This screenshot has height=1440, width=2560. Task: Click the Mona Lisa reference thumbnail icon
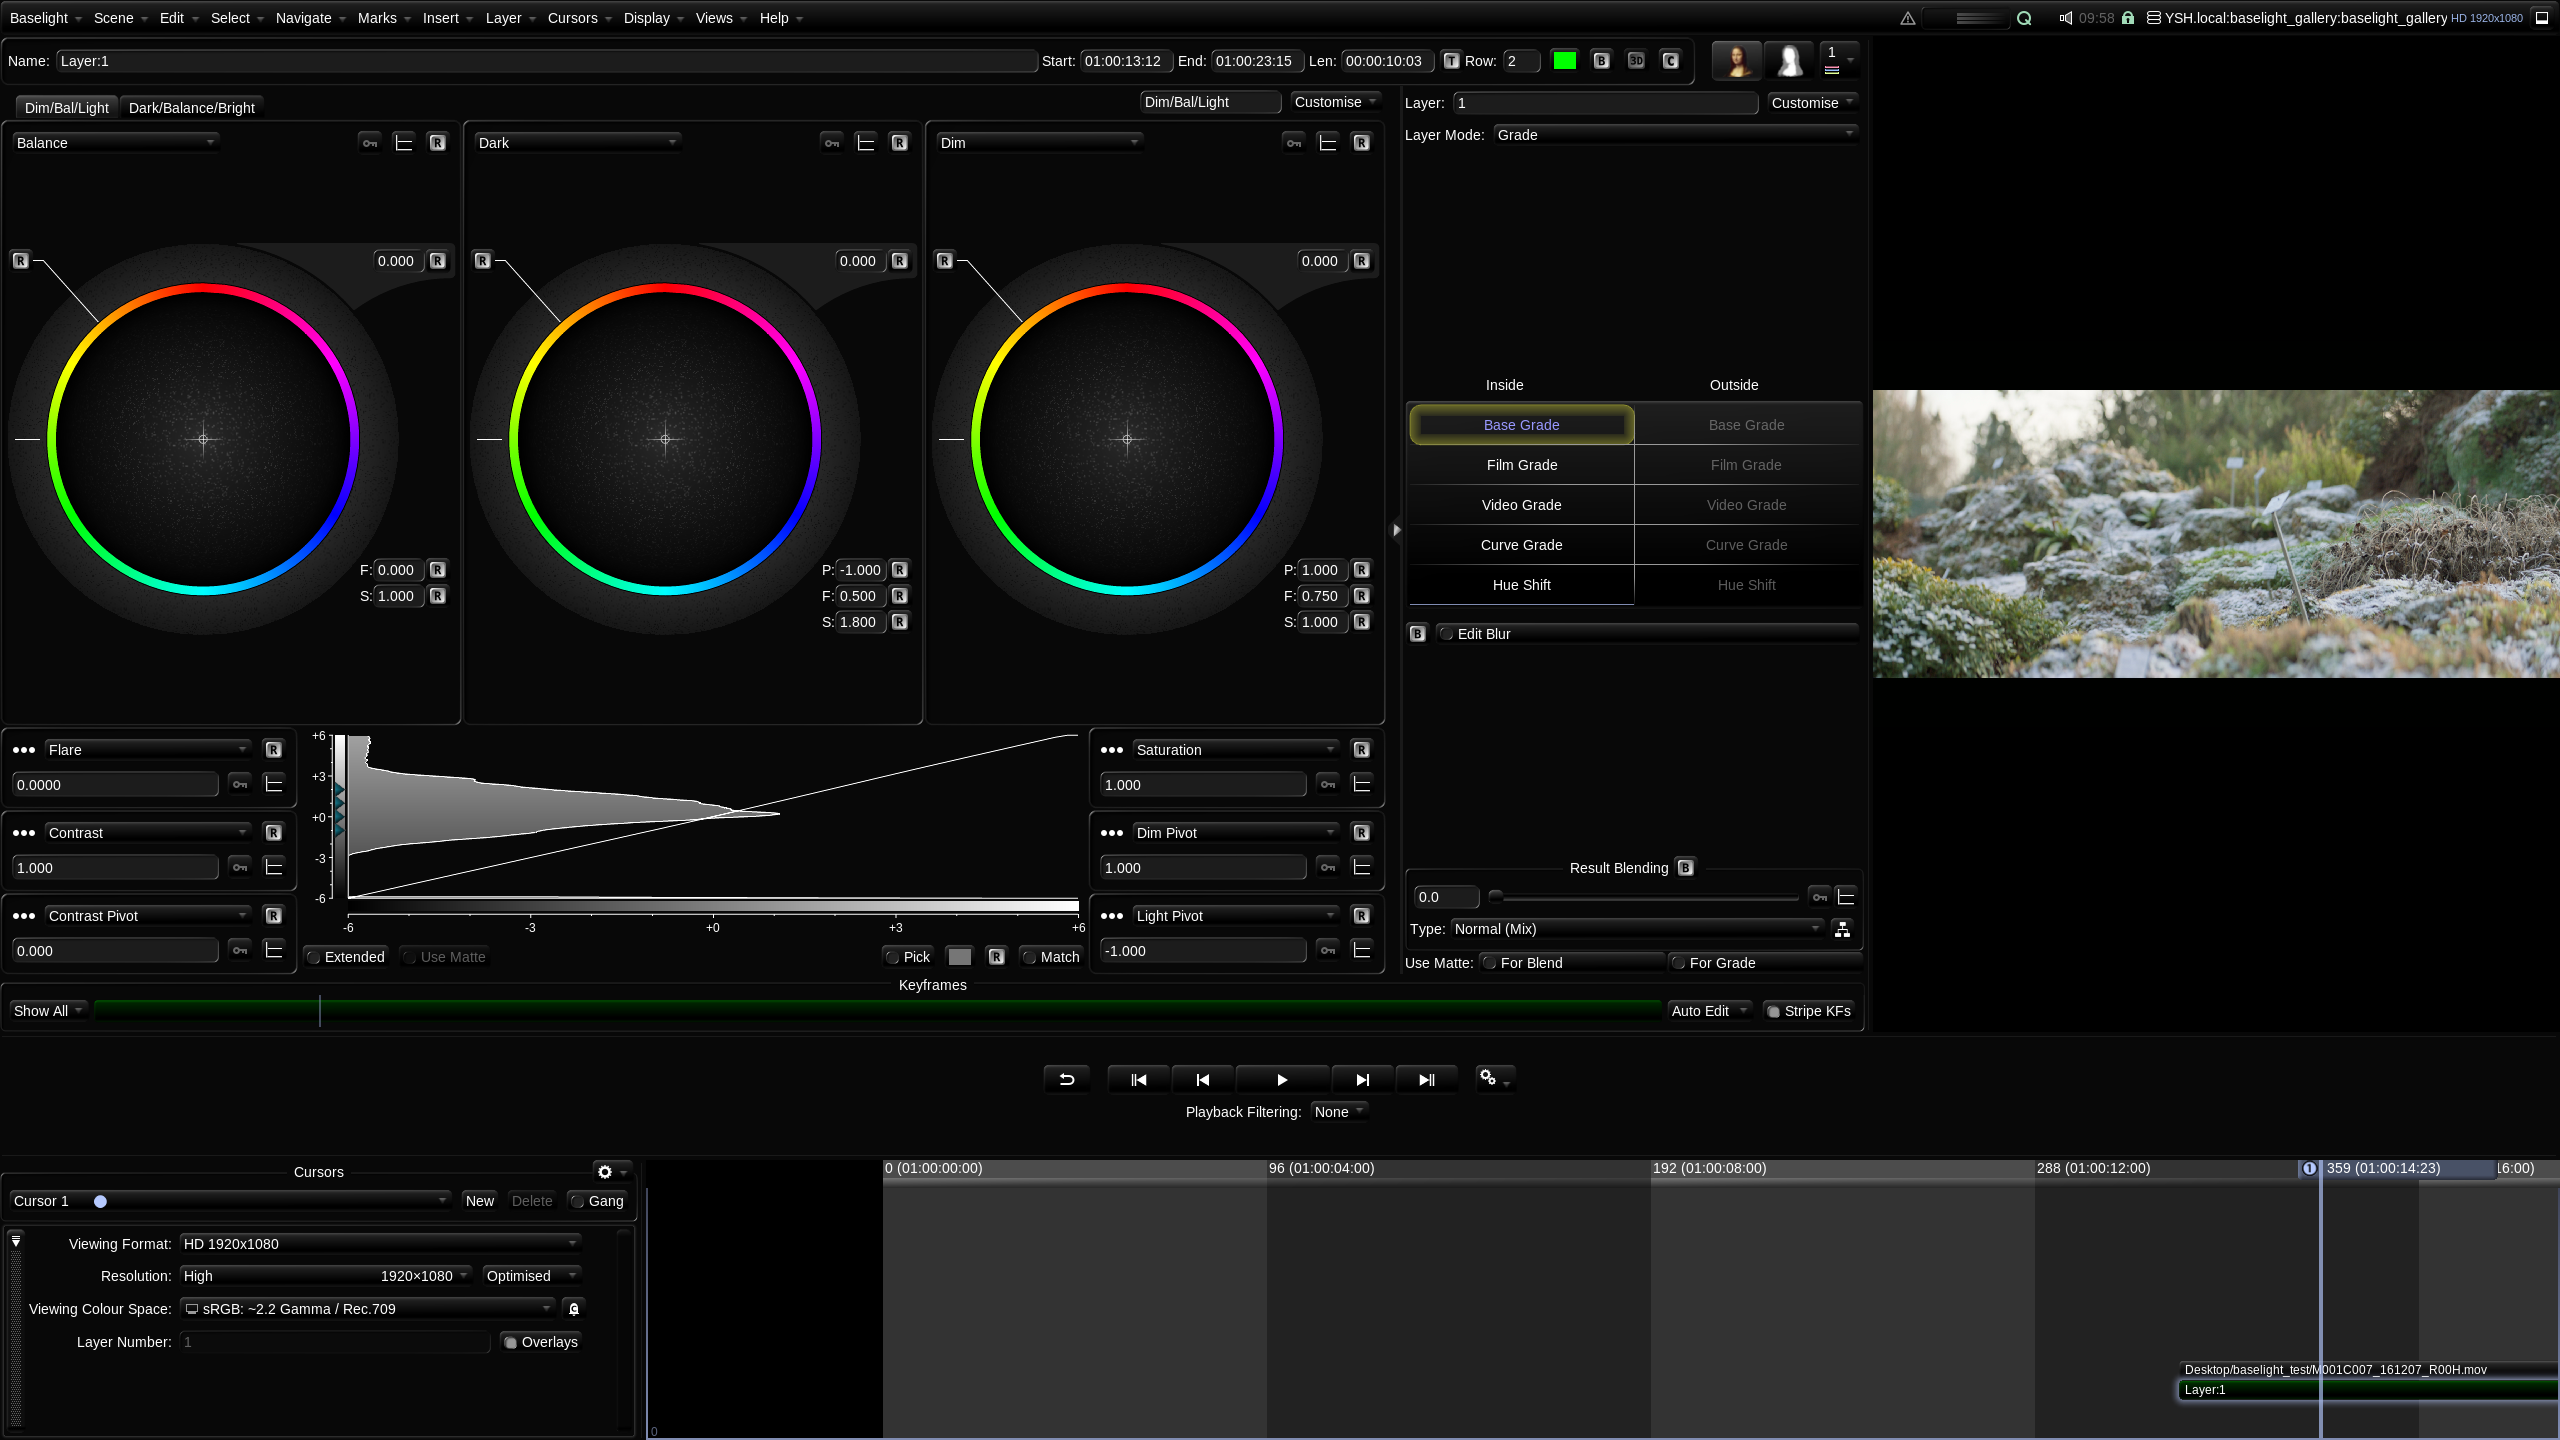click(1737, 61)
